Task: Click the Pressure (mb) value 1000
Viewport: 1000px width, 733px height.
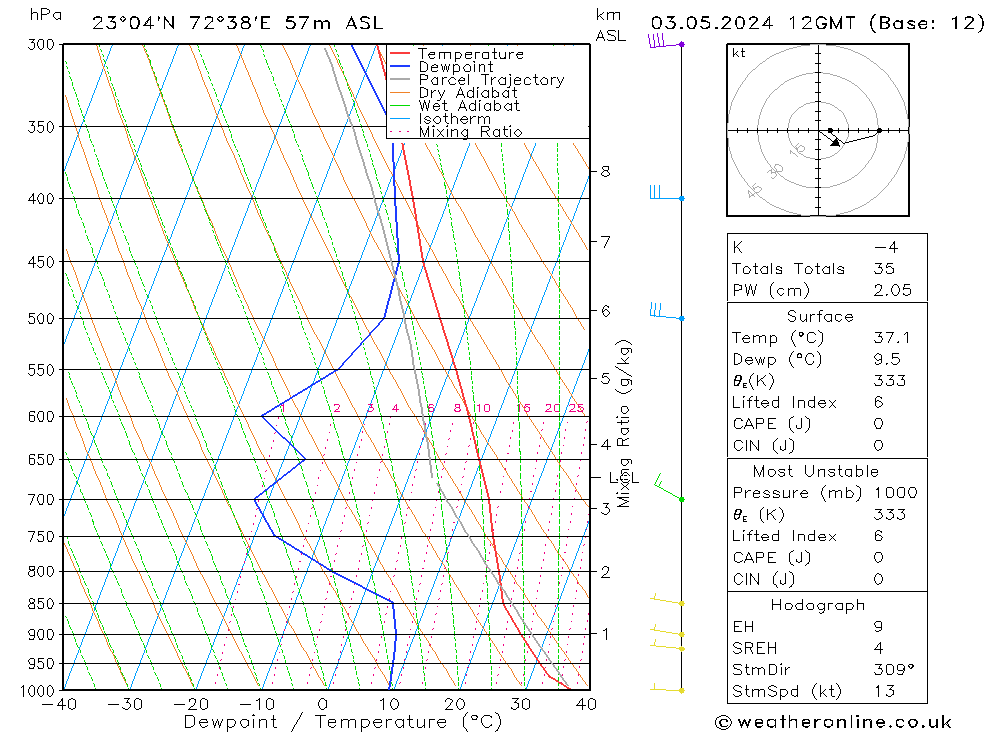Action: [x=895, y=492]
